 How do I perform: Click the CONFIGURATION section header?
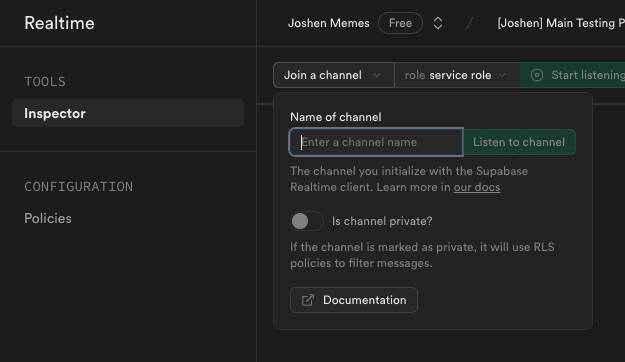coord(79,187)
